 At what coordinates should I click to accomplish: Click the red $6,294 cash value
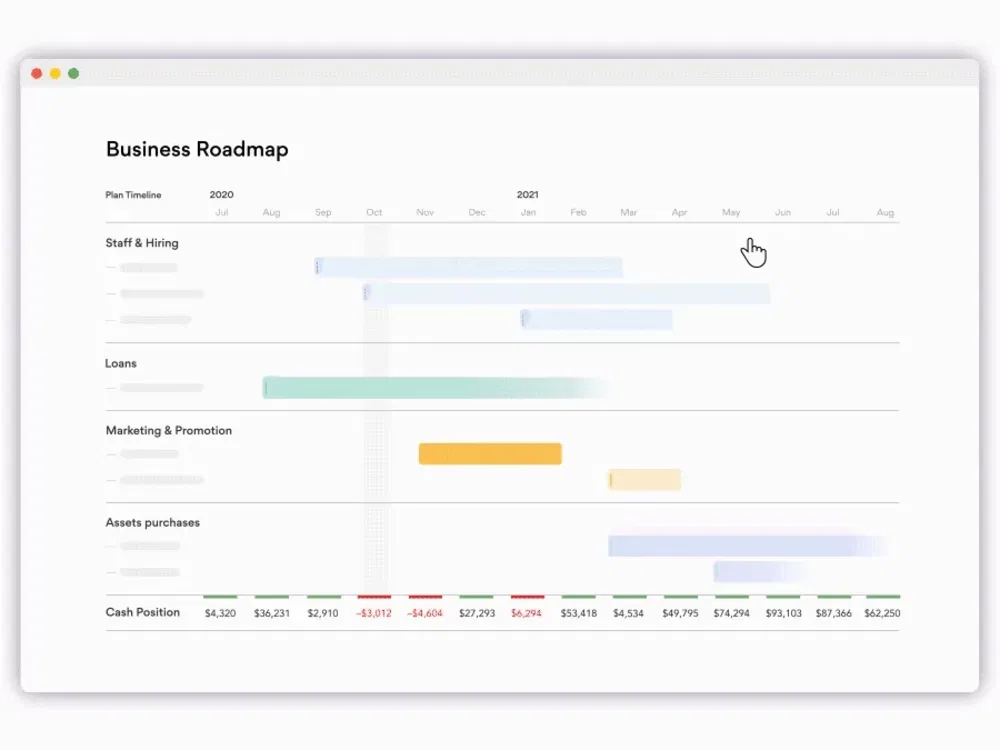[x=527, y=613]
